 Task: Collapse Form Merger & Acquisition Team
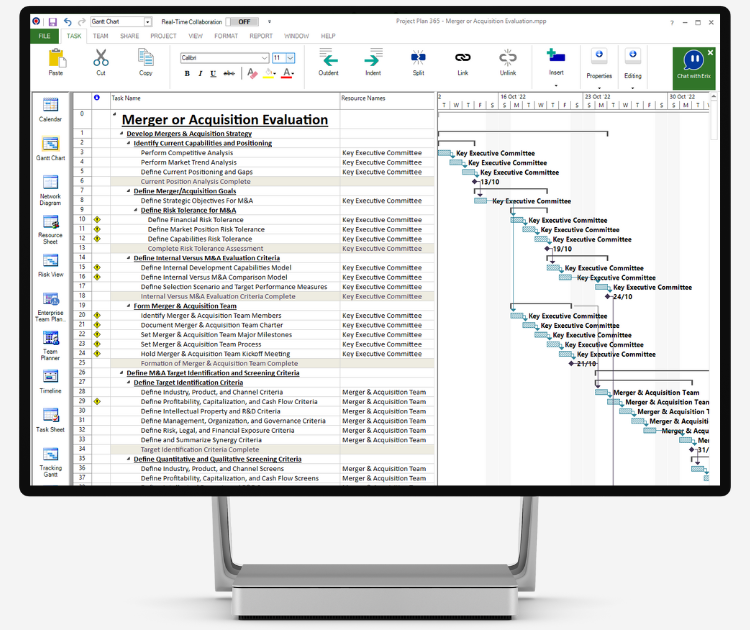129,306
